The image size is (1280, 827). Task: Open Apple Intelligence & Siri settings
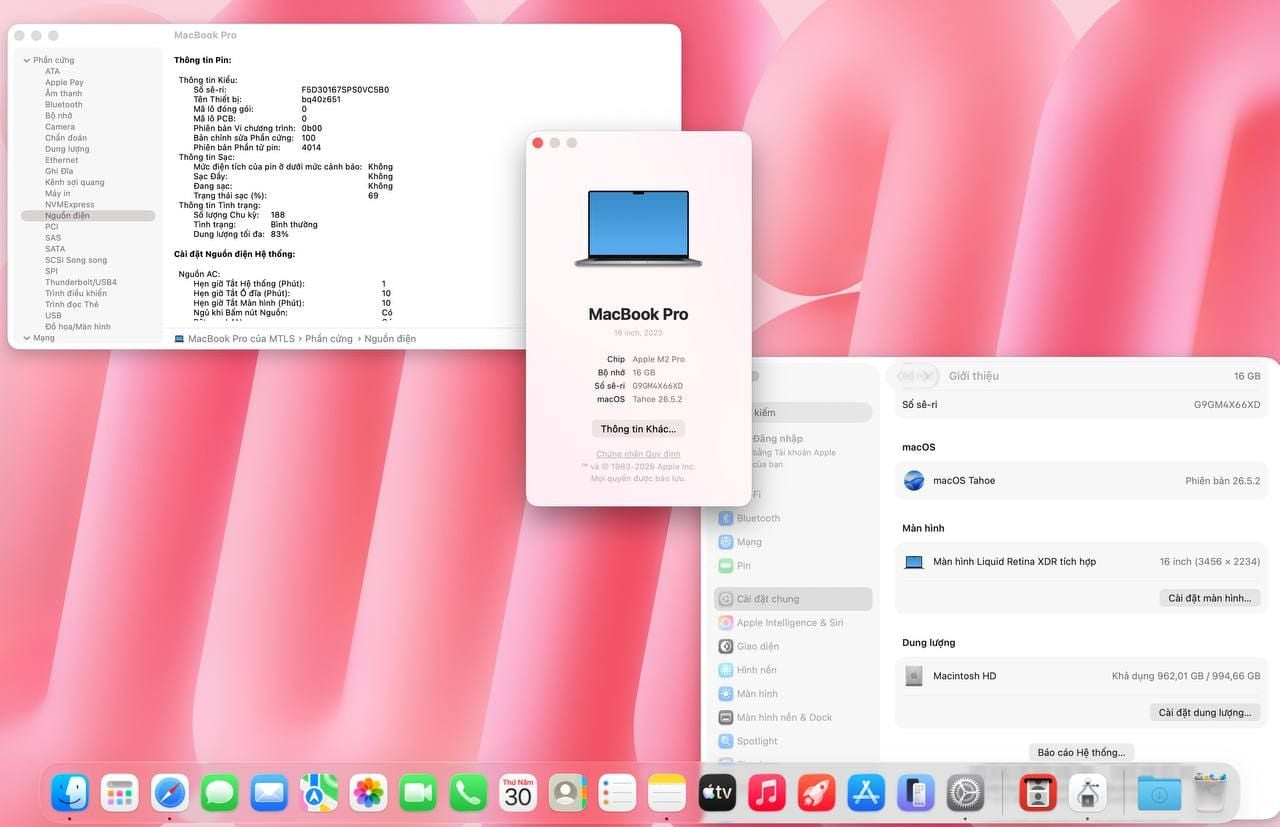point(793,622)
